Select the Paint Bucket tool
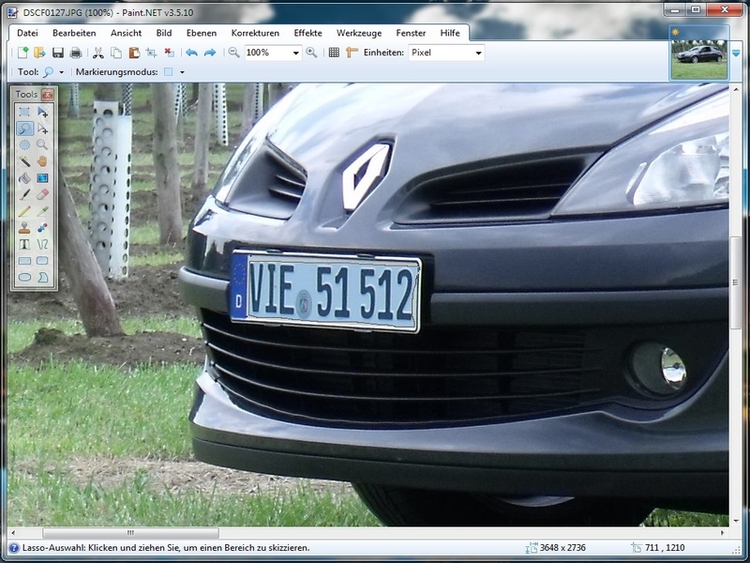 (x=24, y=178)
